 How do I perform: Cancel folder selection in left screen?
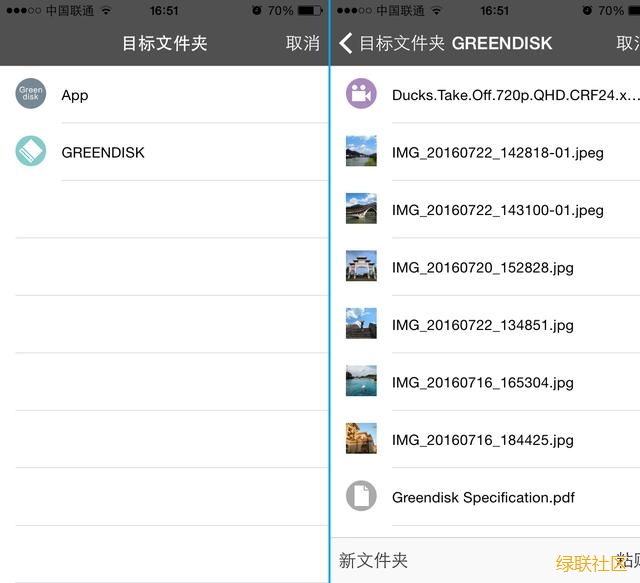[x=302, y=43]
